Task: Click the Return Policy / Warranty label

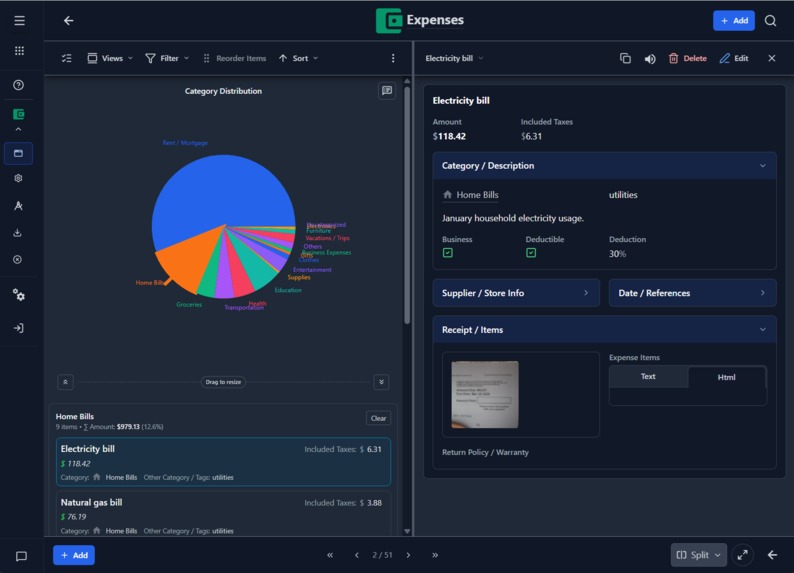Action: click(x=485, y=453)
